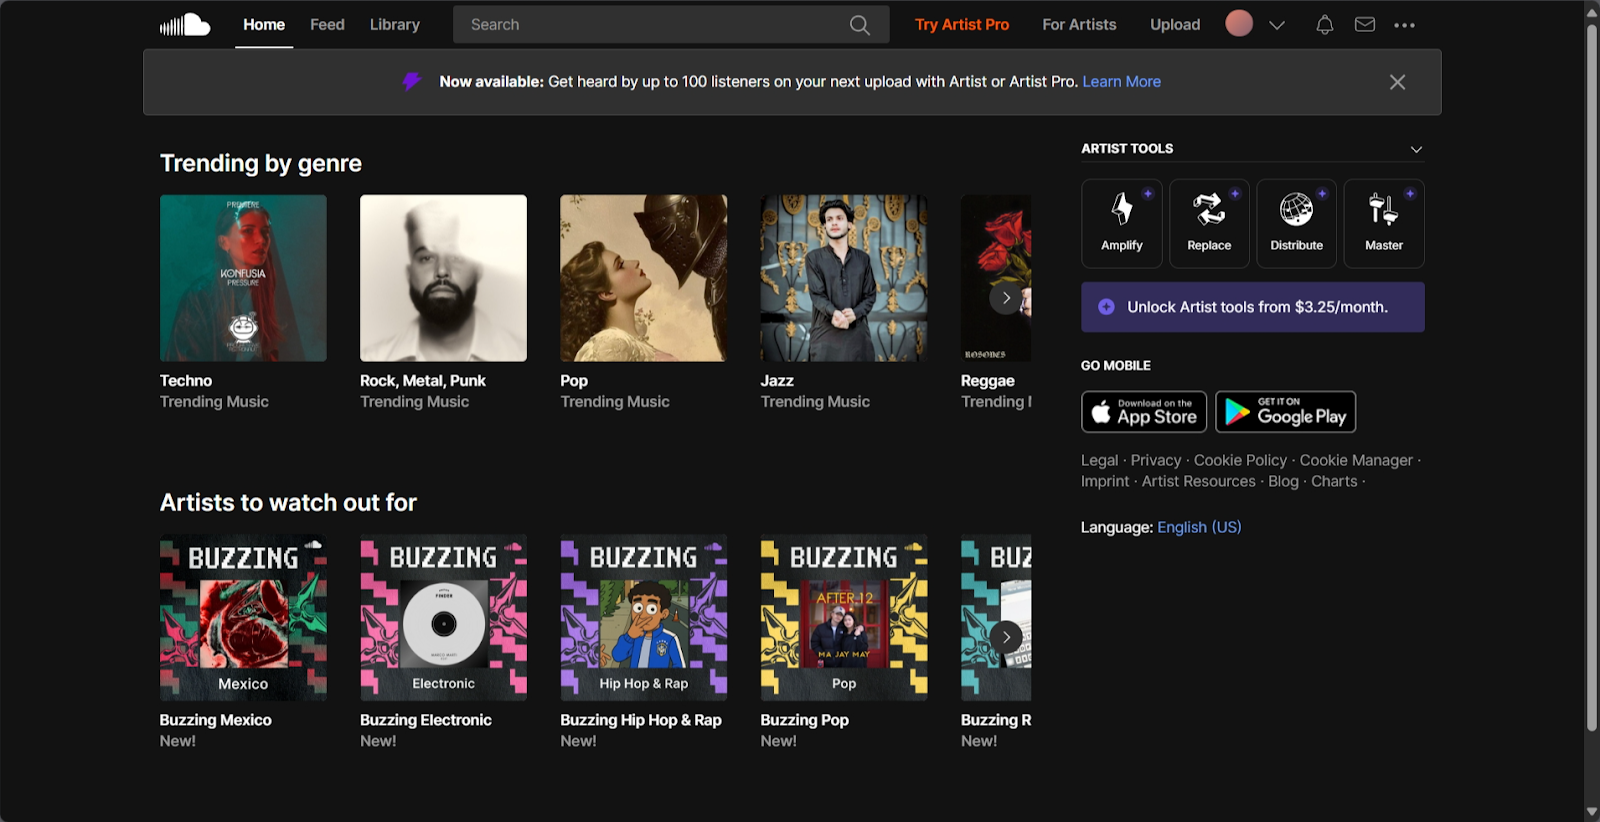Screen dimensions: 1600x822
Task: Select the Master artist tool
Action: coord(1384,223)
